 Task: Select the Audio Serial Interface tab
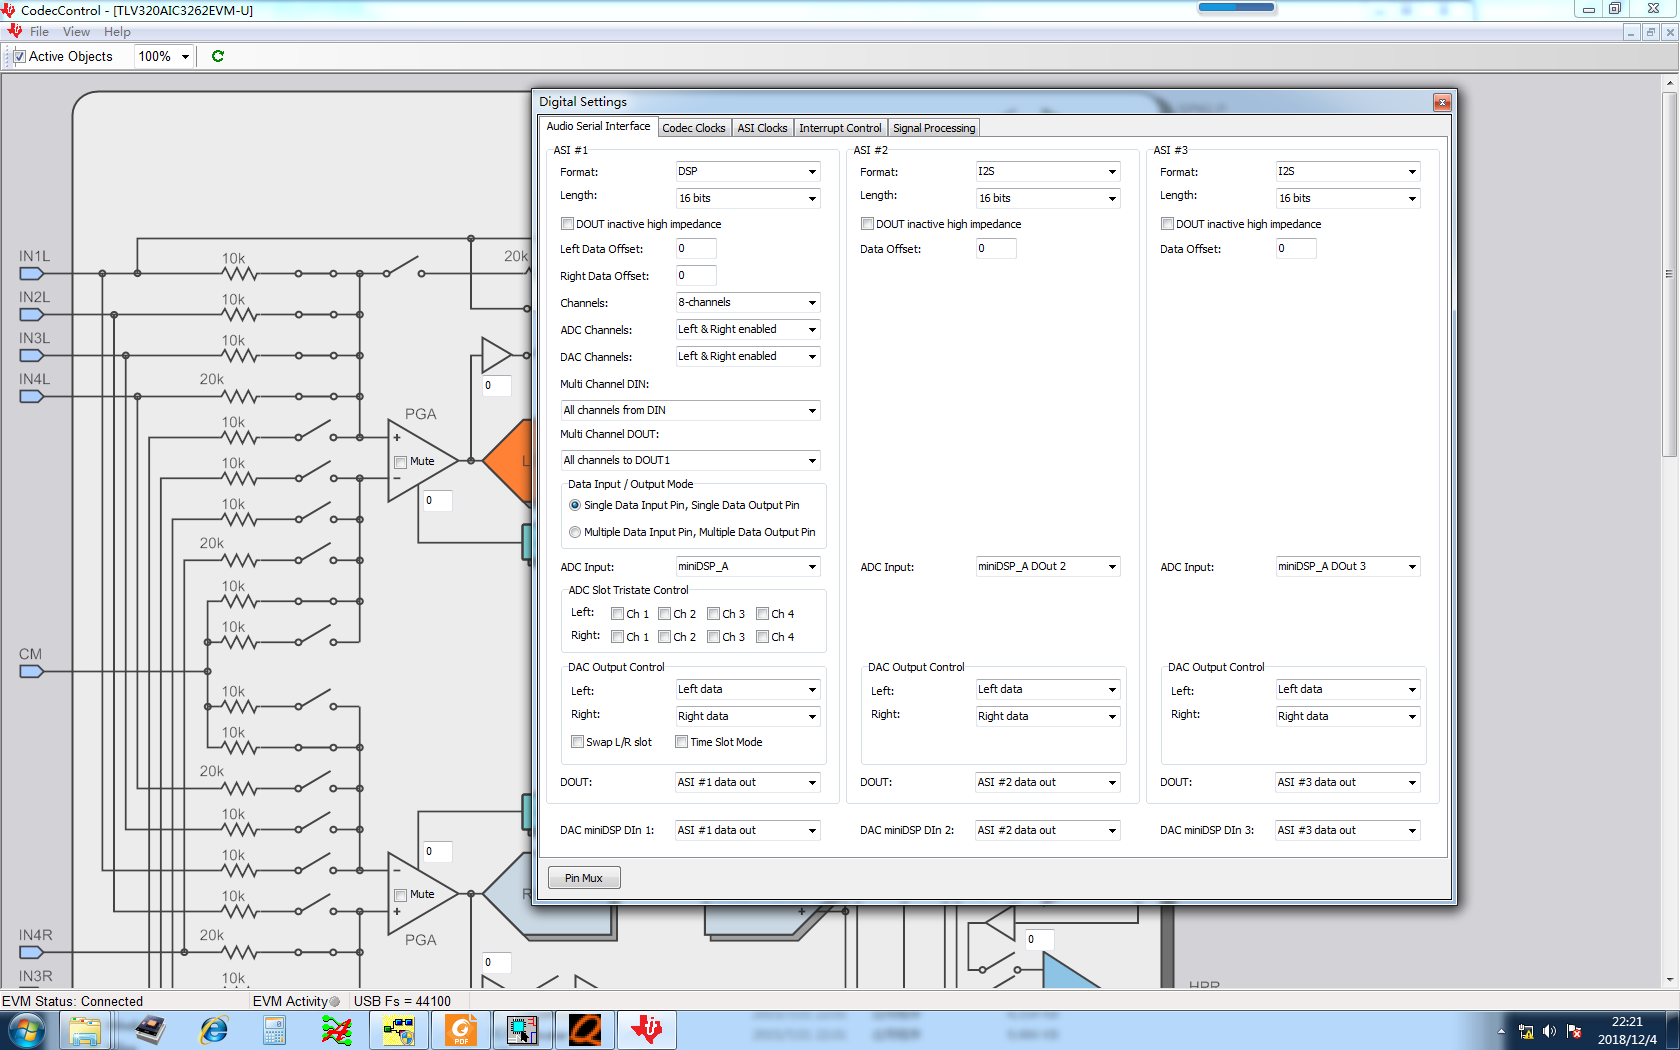click(598, 126)
